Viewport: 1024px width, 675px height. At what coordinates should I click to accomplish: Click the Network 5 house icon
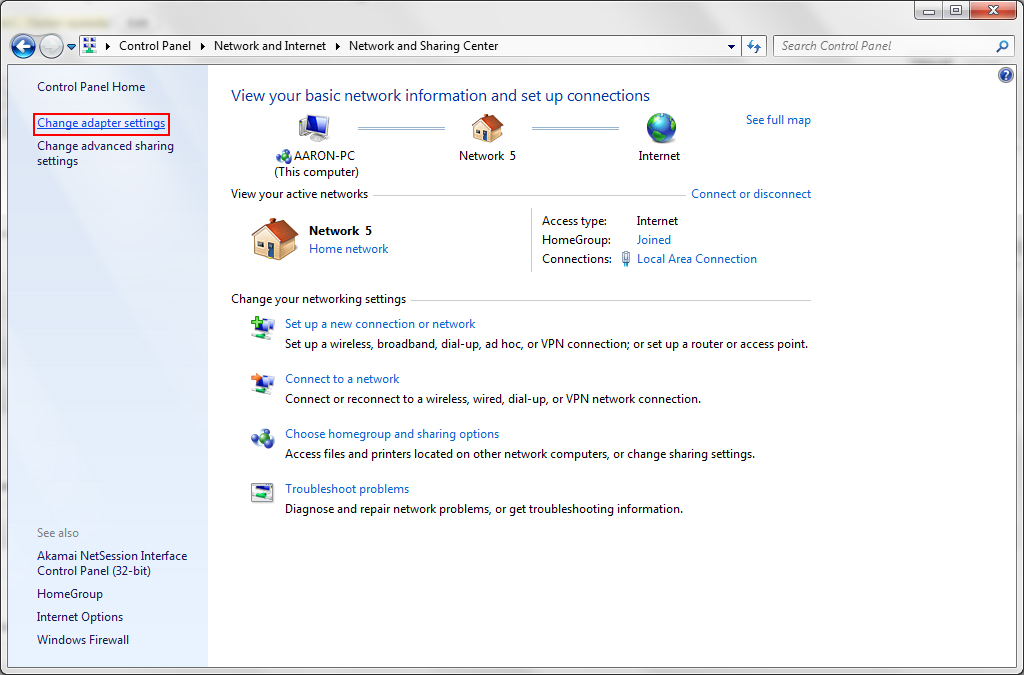tap(487, 128)
